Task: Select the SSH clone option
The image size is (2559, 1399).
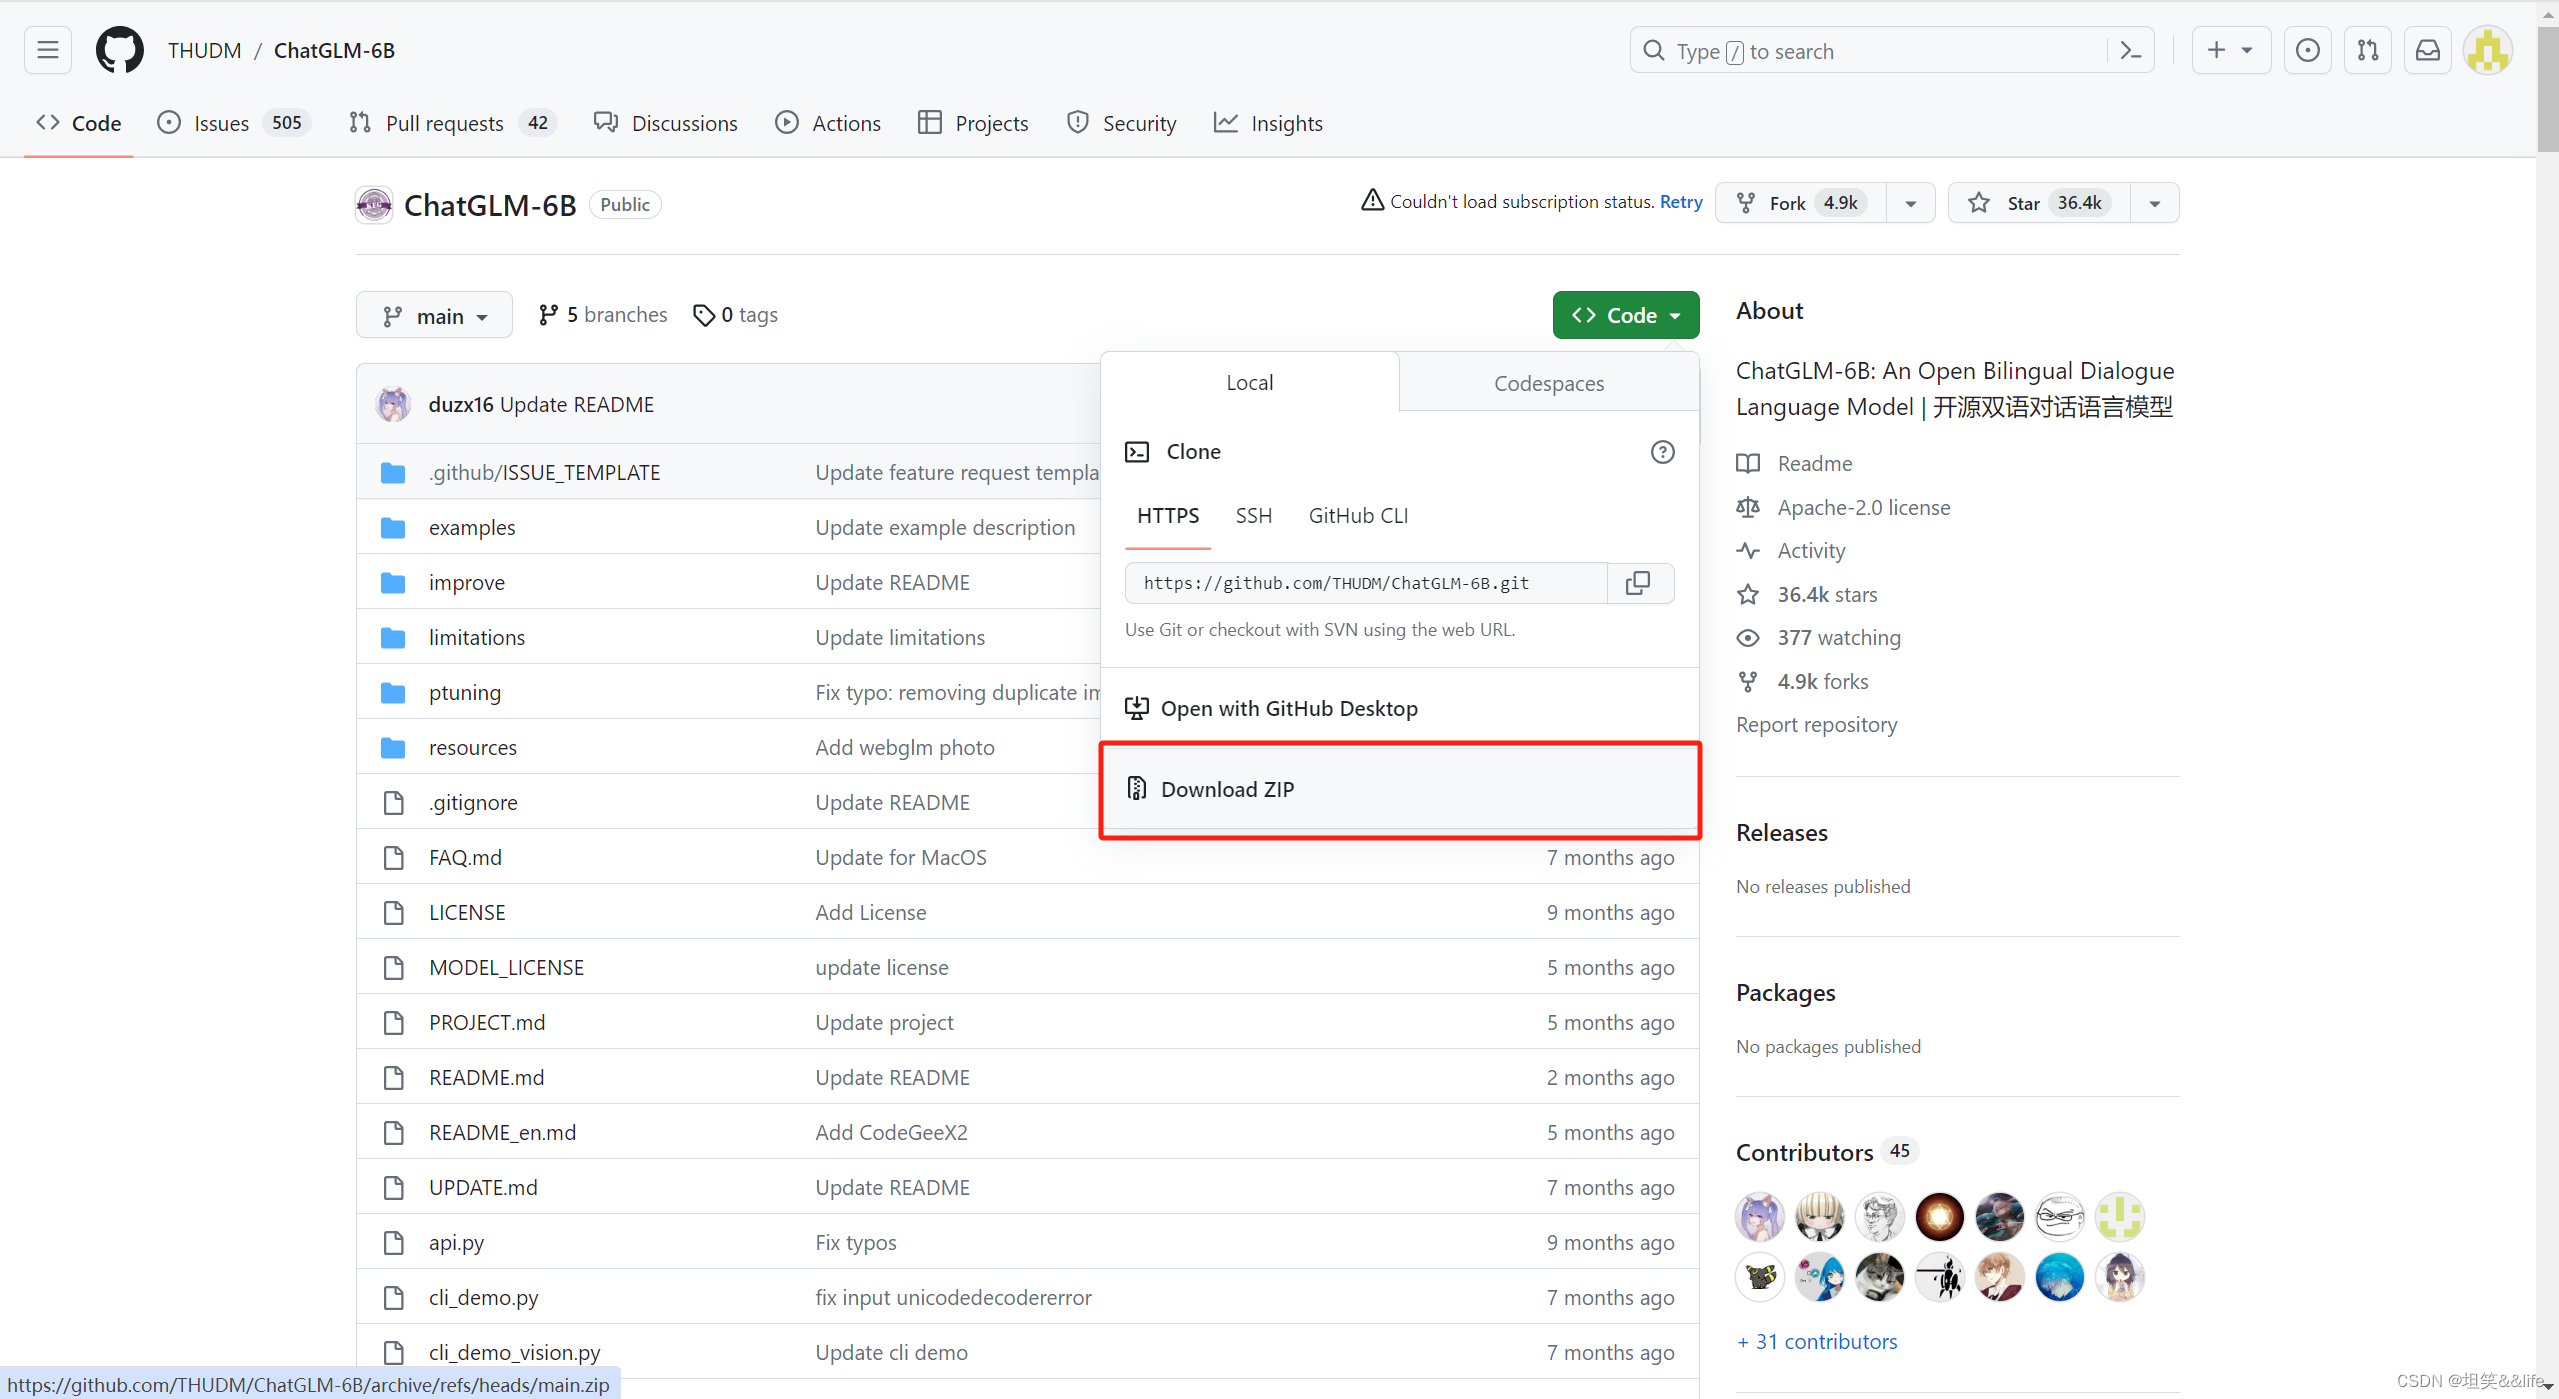Action: (1253, 516)
